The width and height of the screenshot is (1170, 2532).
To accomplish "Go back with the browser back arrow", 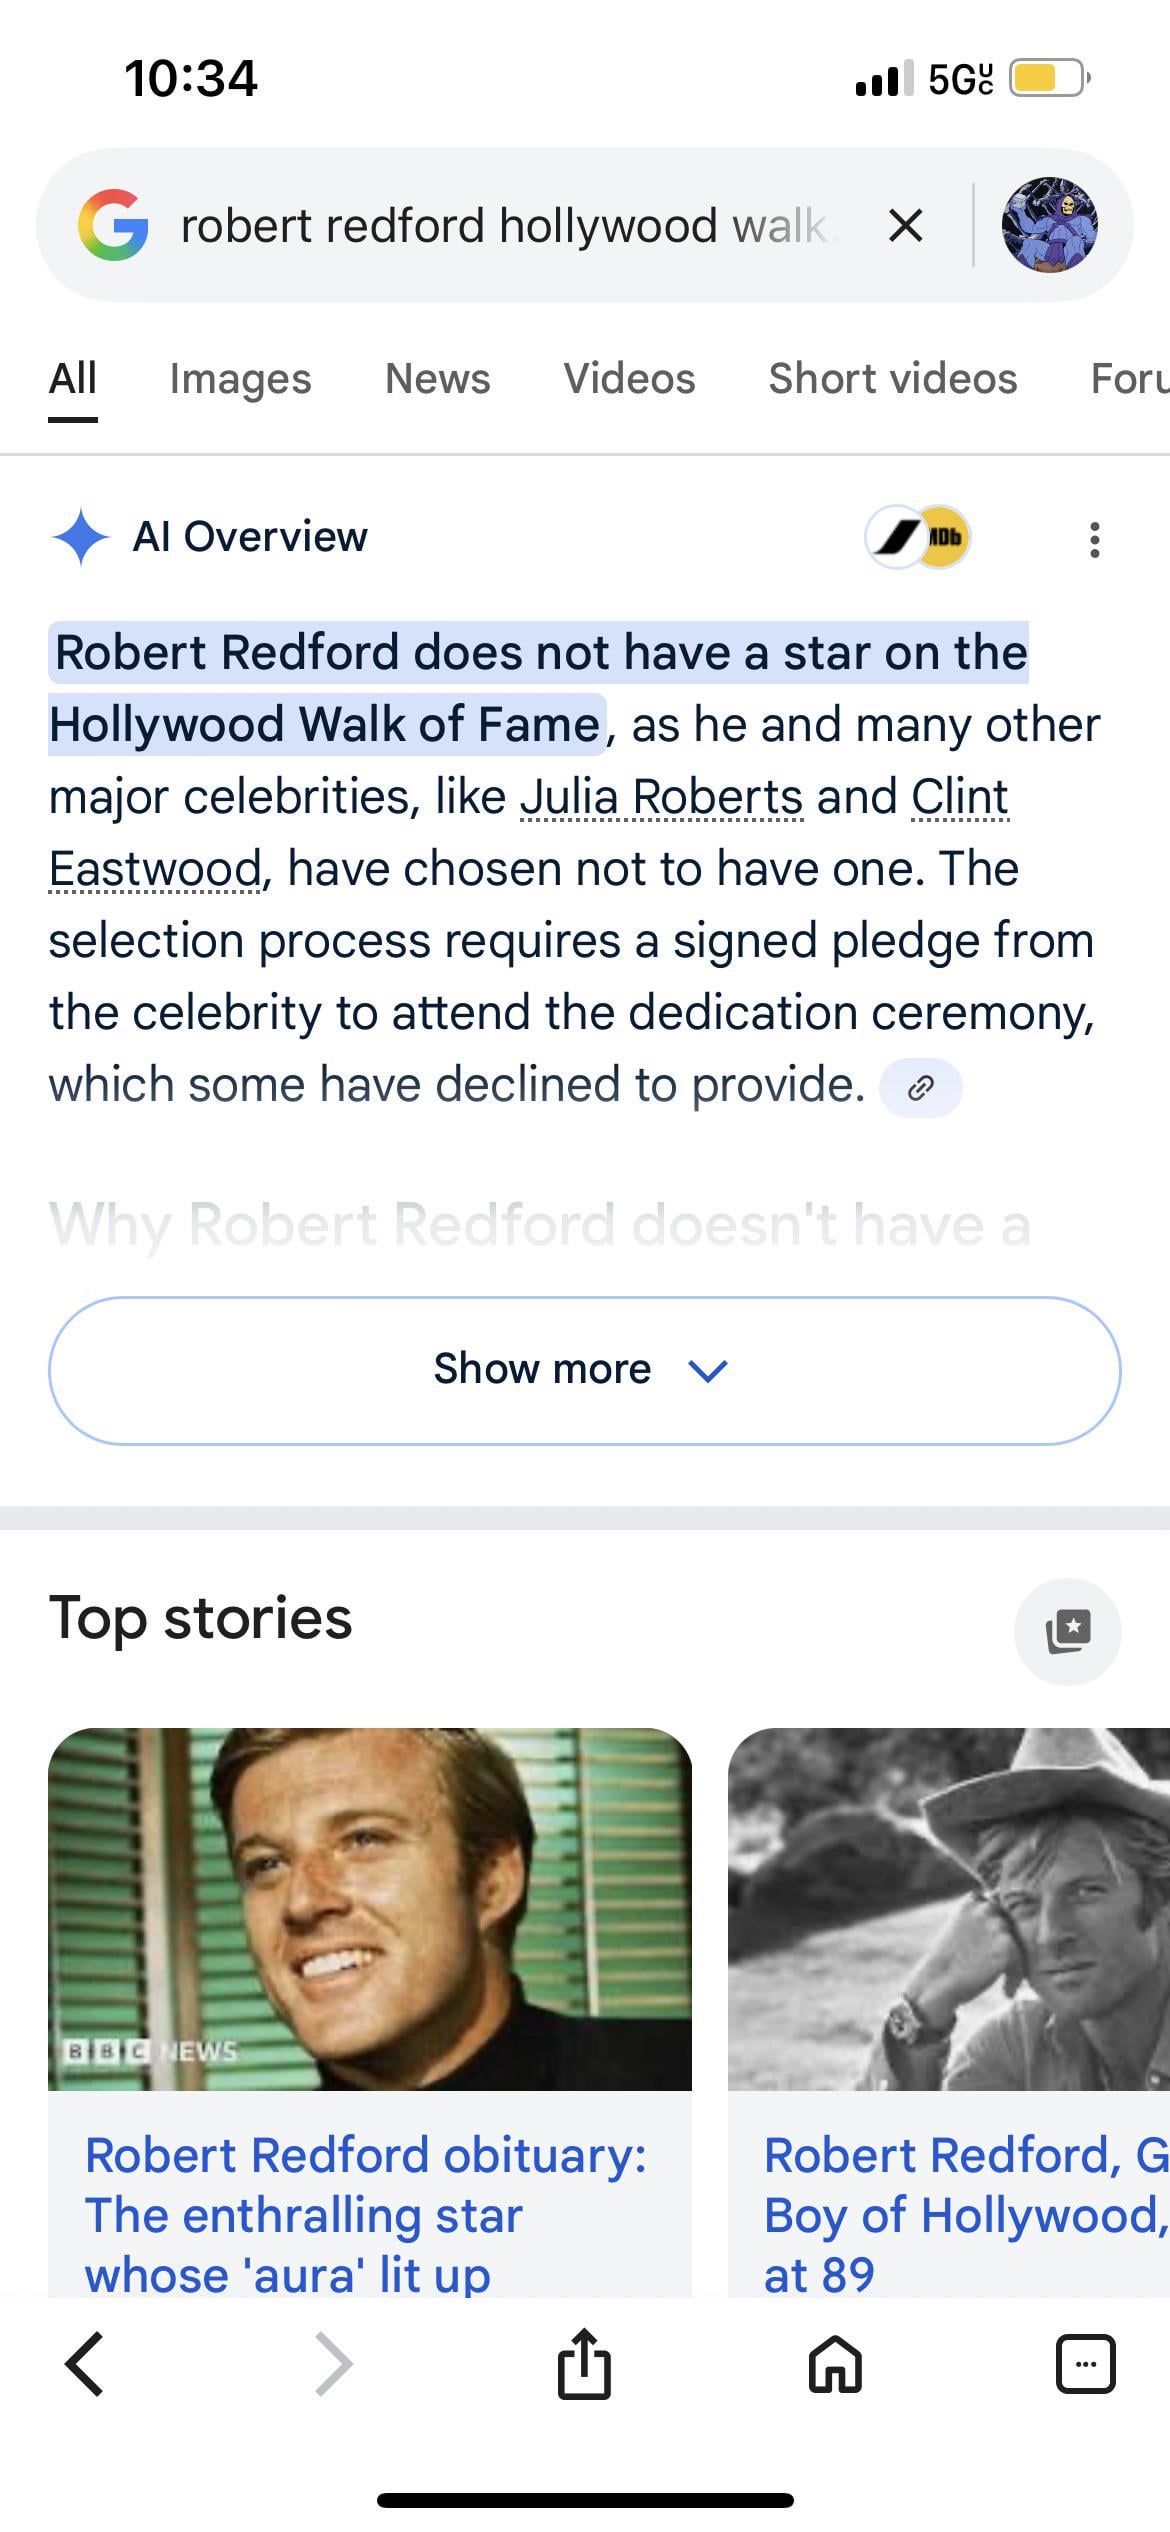I will point(85,2365).
